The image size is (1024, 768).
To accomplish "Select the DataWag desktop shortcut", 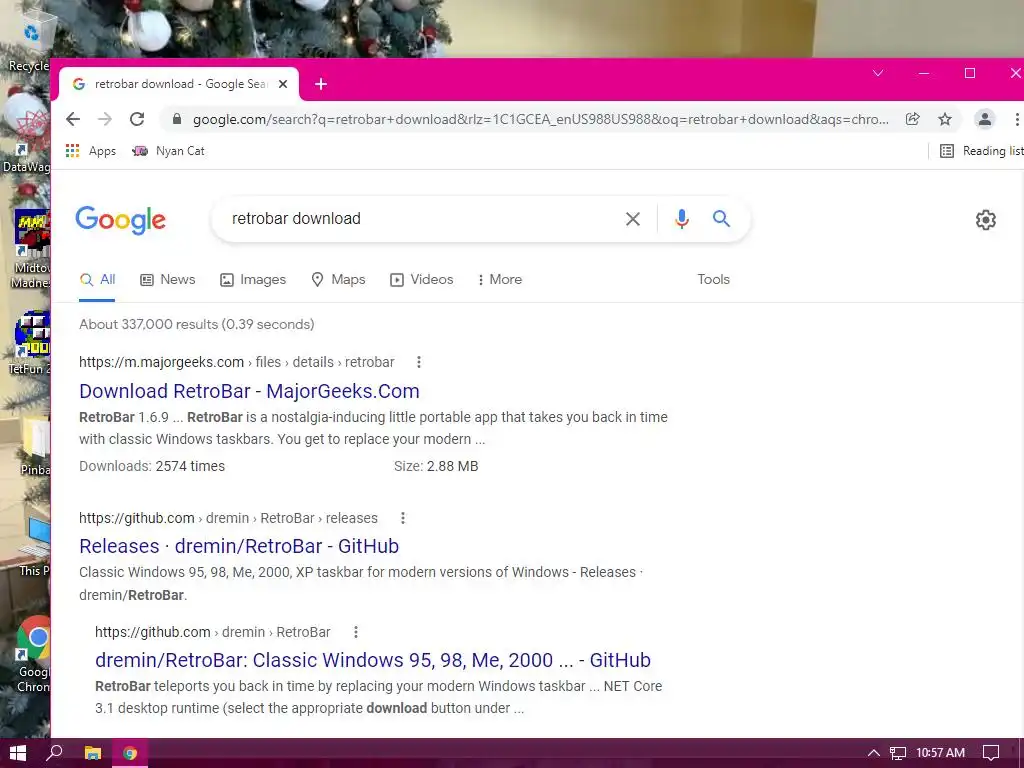I will [26, 140].
